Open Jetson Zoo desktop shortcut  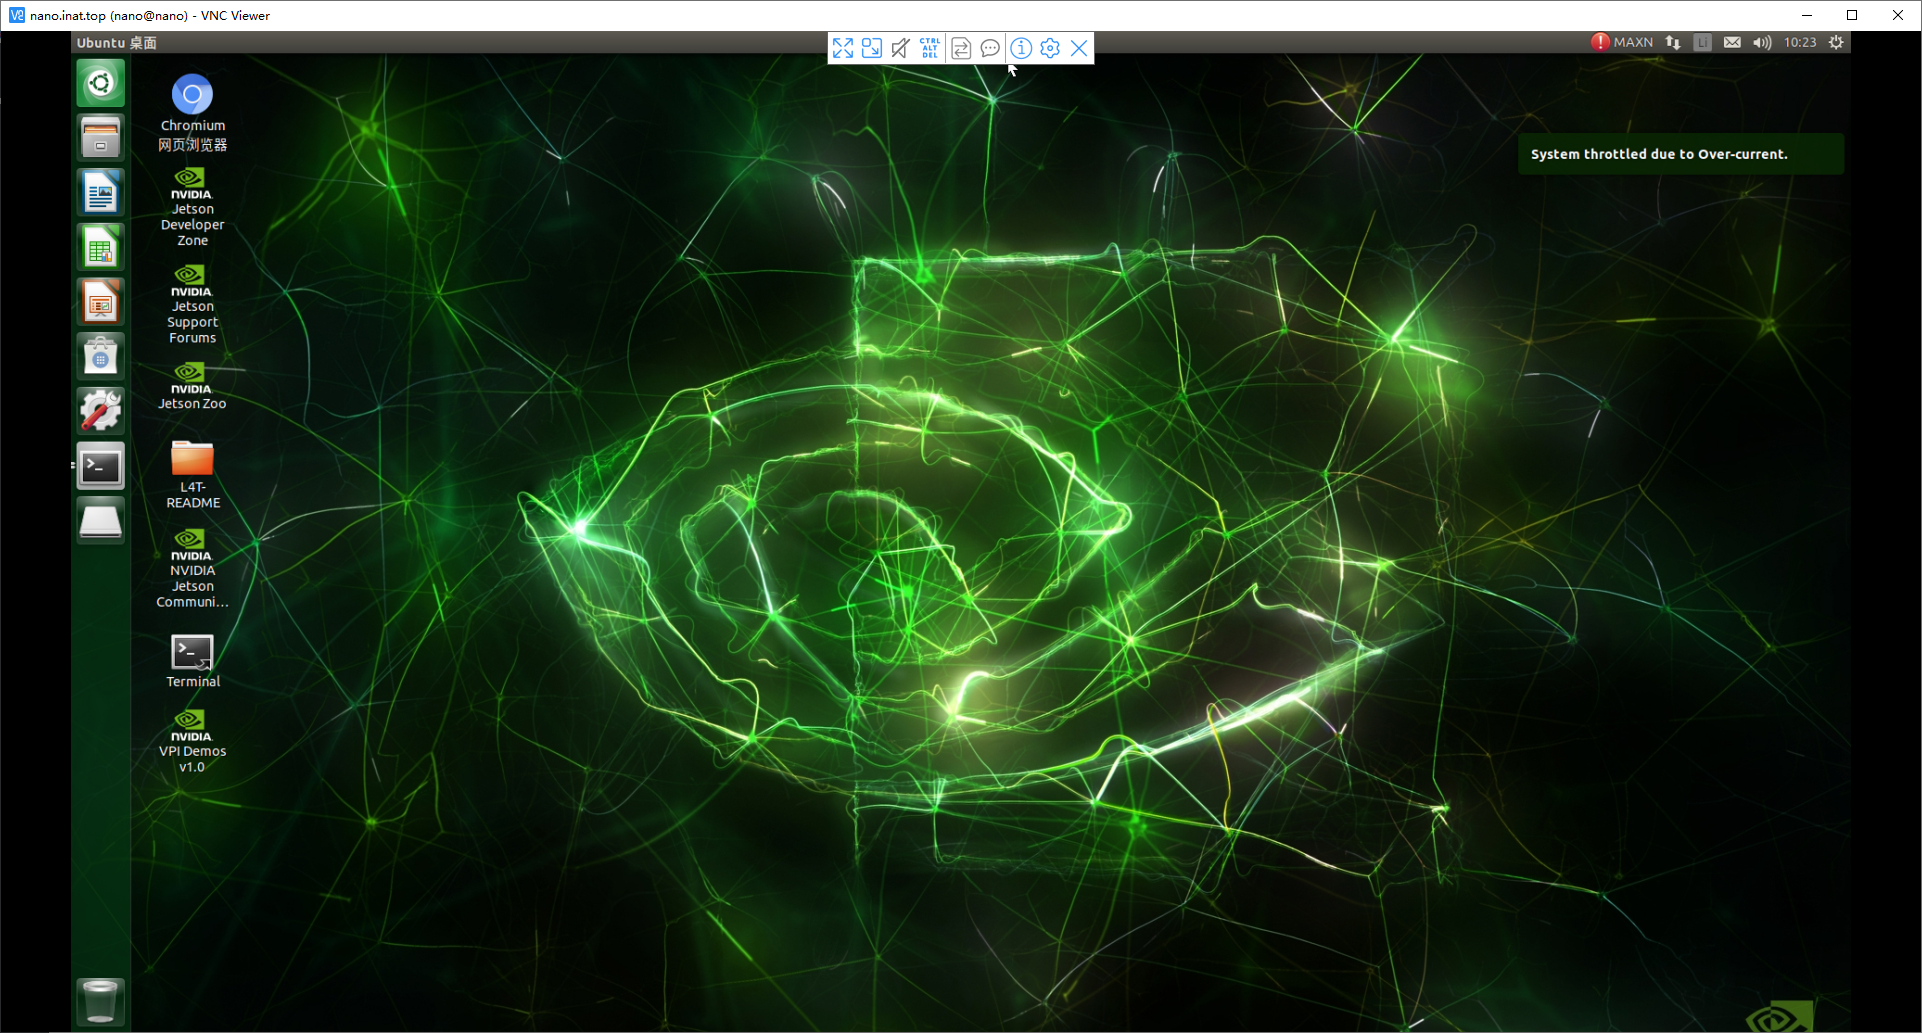193,386
